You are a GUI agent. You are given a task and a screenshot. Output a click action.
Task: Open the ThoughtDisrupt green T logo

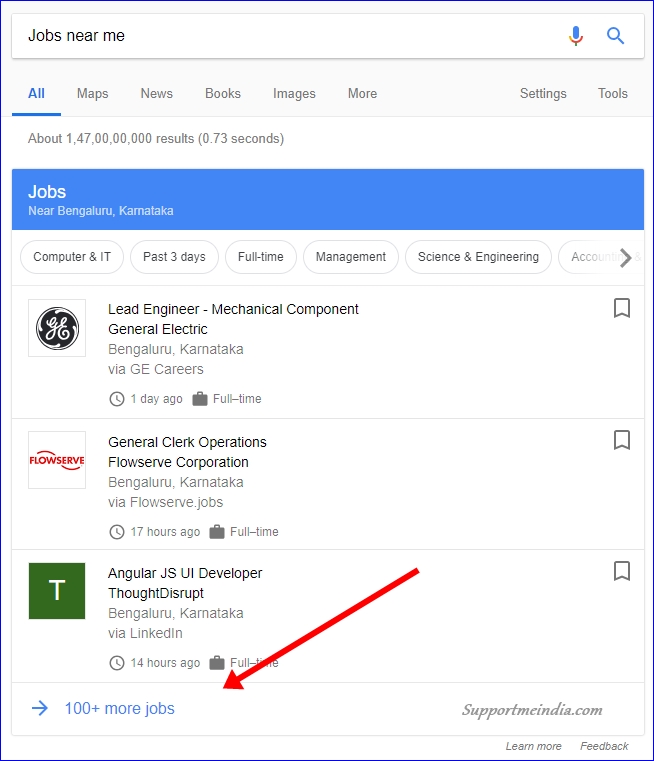point(57,591)
